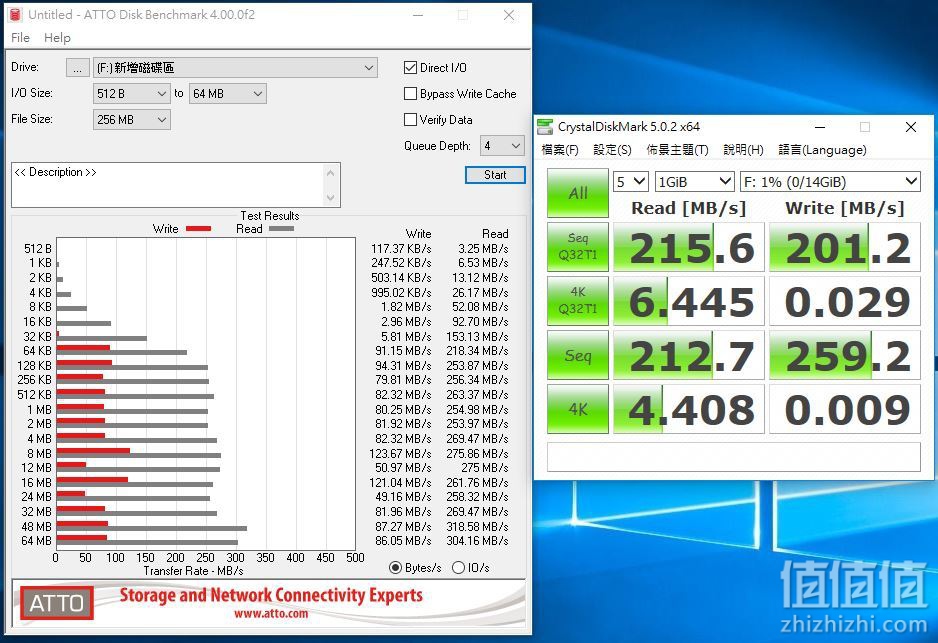938x643 pixels.
Task: Open the test count 5 dropdown
Action: tap(631, 181)
